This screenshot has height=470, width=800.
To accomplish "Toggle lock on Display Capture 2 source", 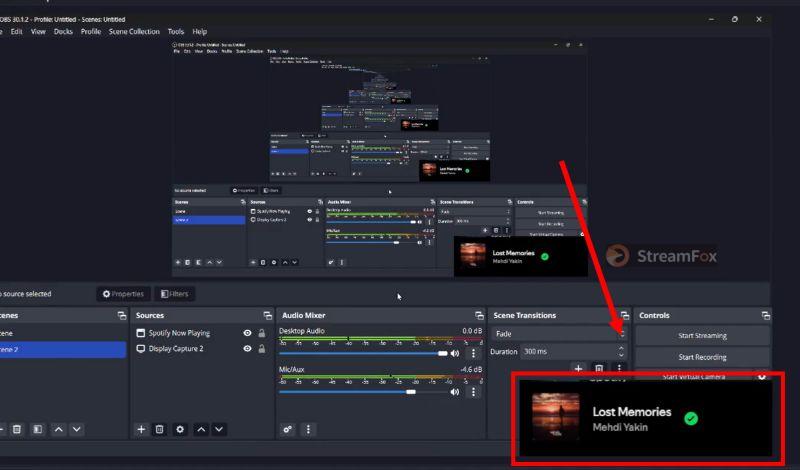I will (262, 349).
